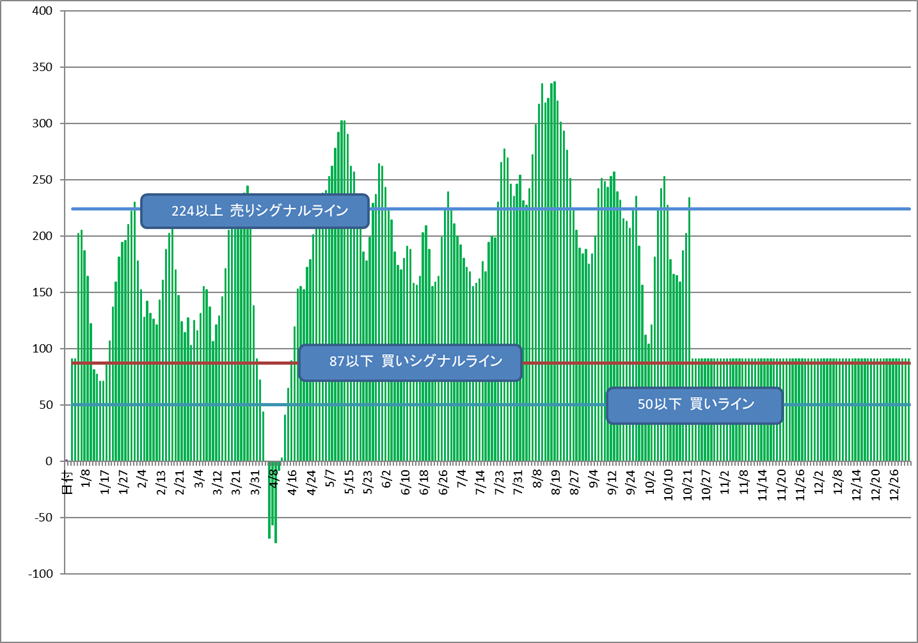
Task: Select the 224以上 売りシグナルライン text box
Action: [x=255, y=211]
